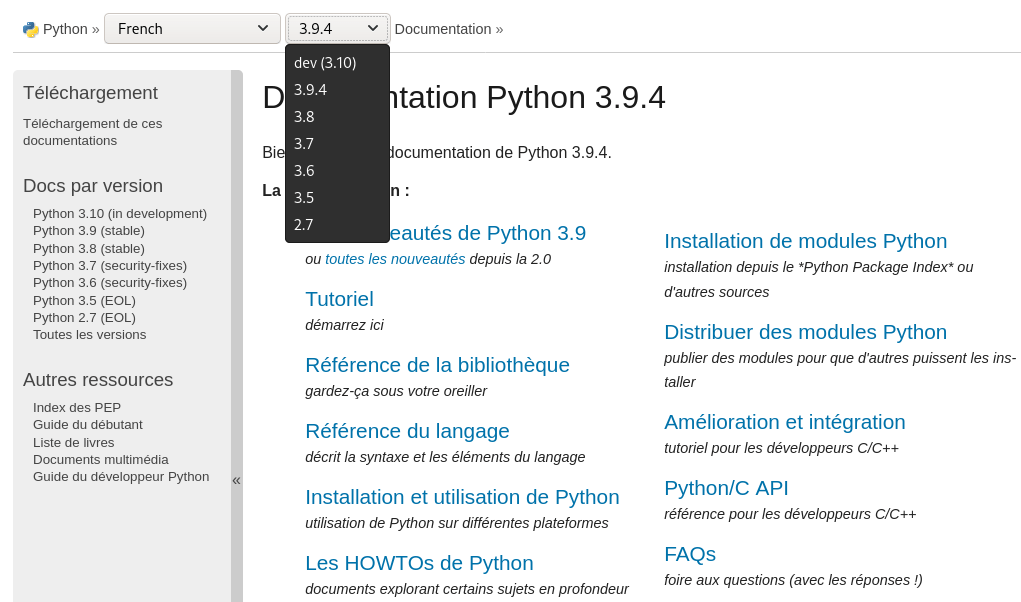Select version 3.6 in the dropdown list

pos(304,171)
